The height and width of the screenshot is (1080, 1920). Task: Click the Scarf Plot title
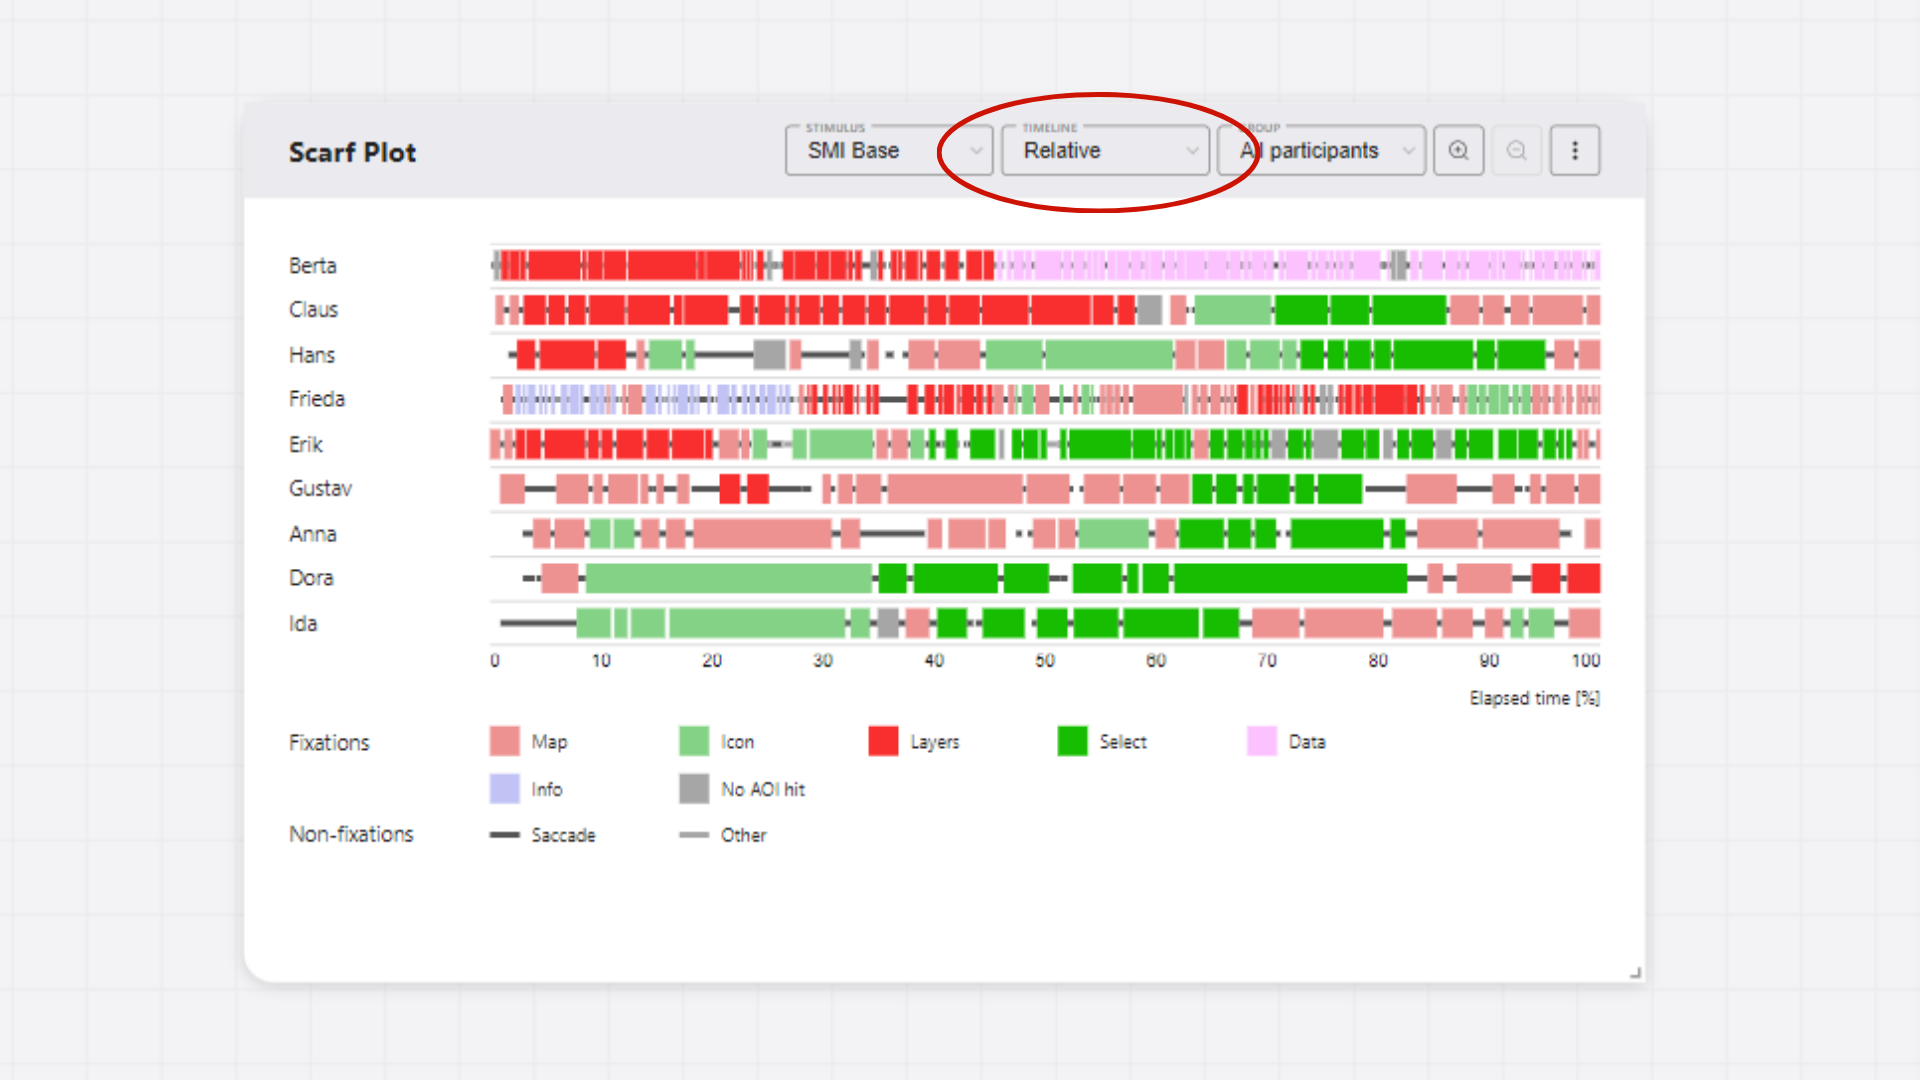(352, 152)
